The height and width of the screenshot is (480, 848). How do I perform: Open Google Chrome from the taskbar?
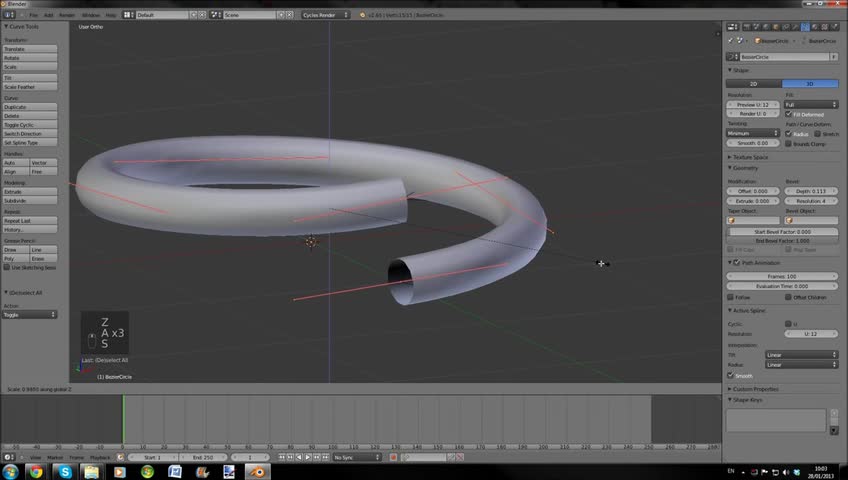pos(36,472)
